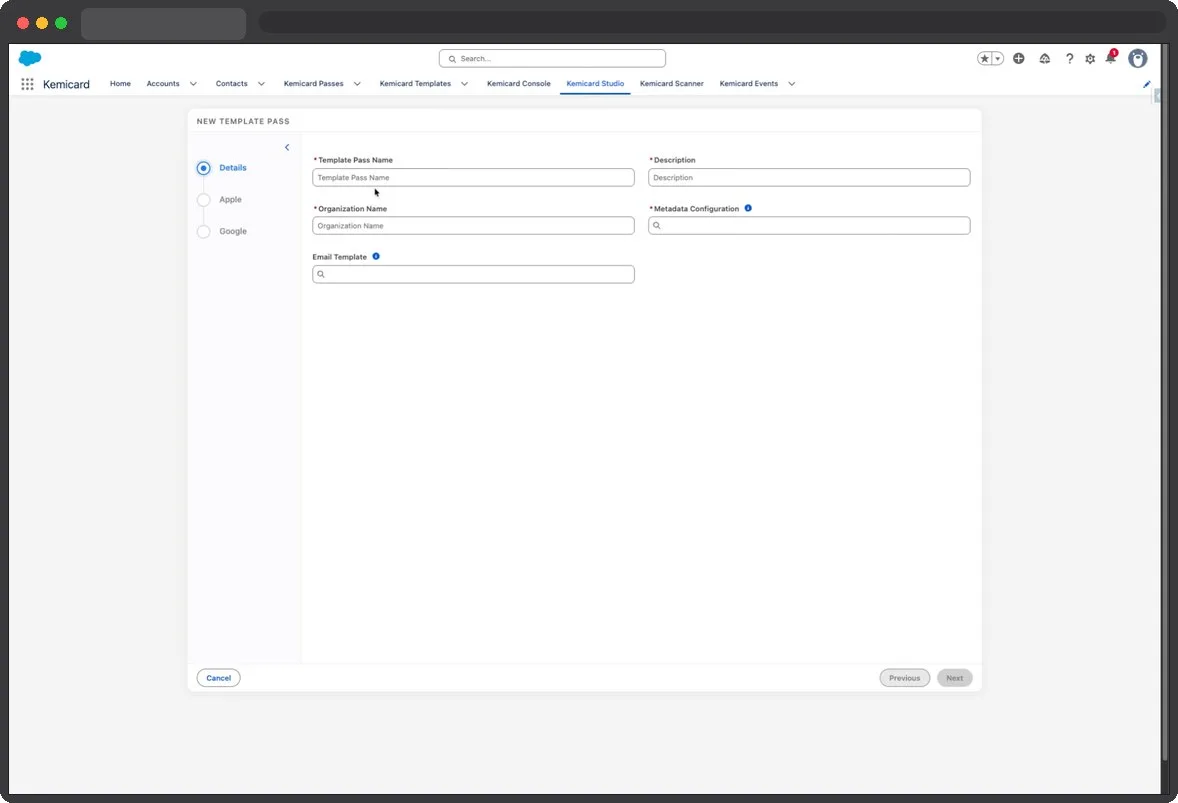The image size is (1178, 803).
Task: Click the Details step label
Action: click(233, 168)
